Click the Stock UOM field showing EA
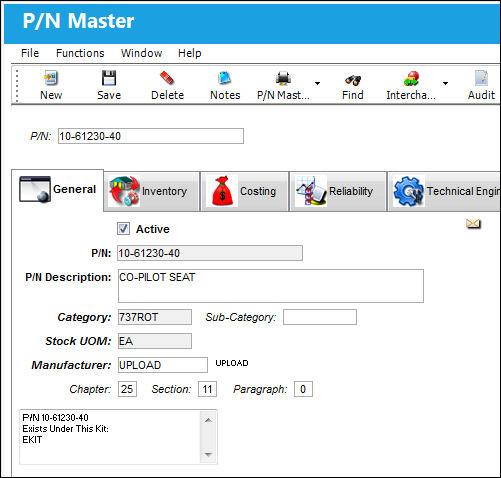The width and height of the screenshot is (501, 478). point(155,341)
